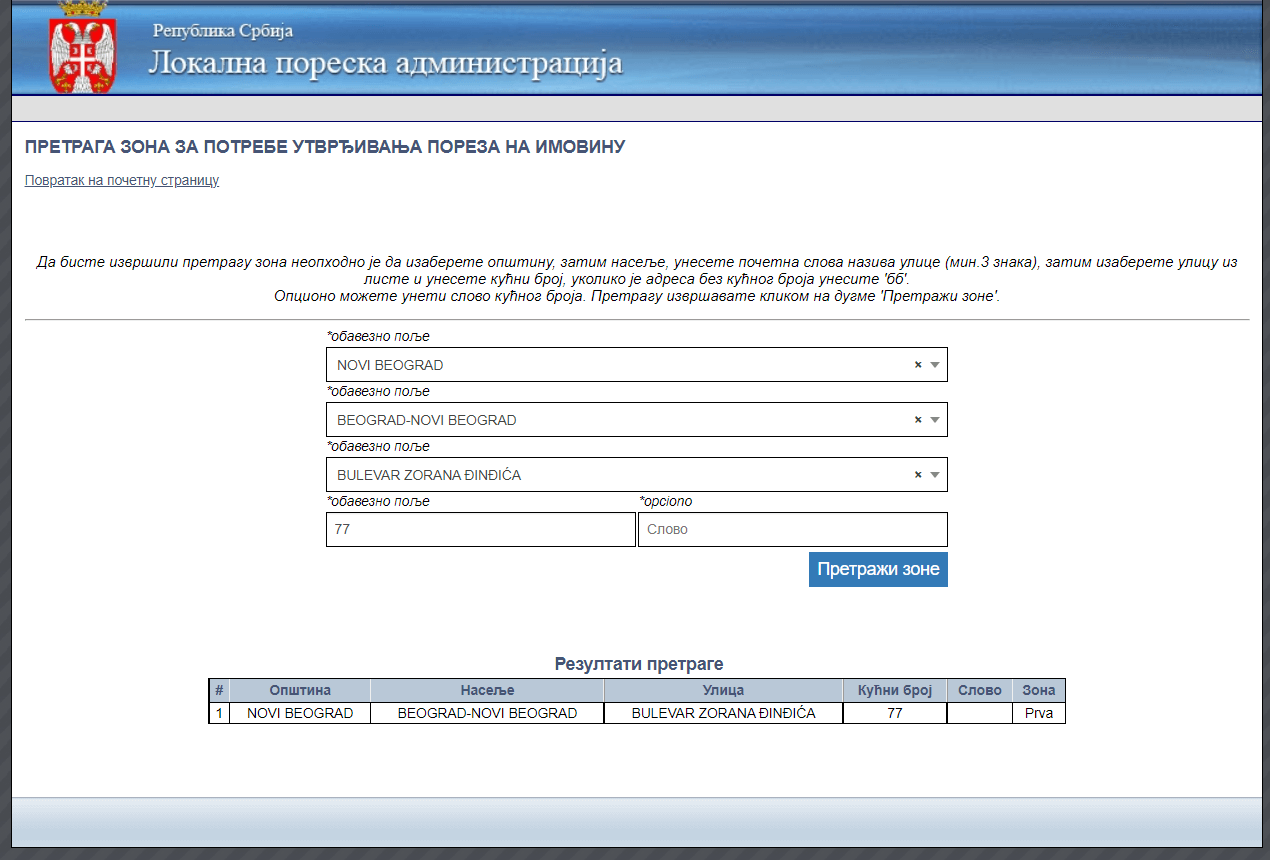The image size is (1270, 860).
Task: Select the NOVI BEOGRAD cell in results table
Action: (x=300, y=713)
